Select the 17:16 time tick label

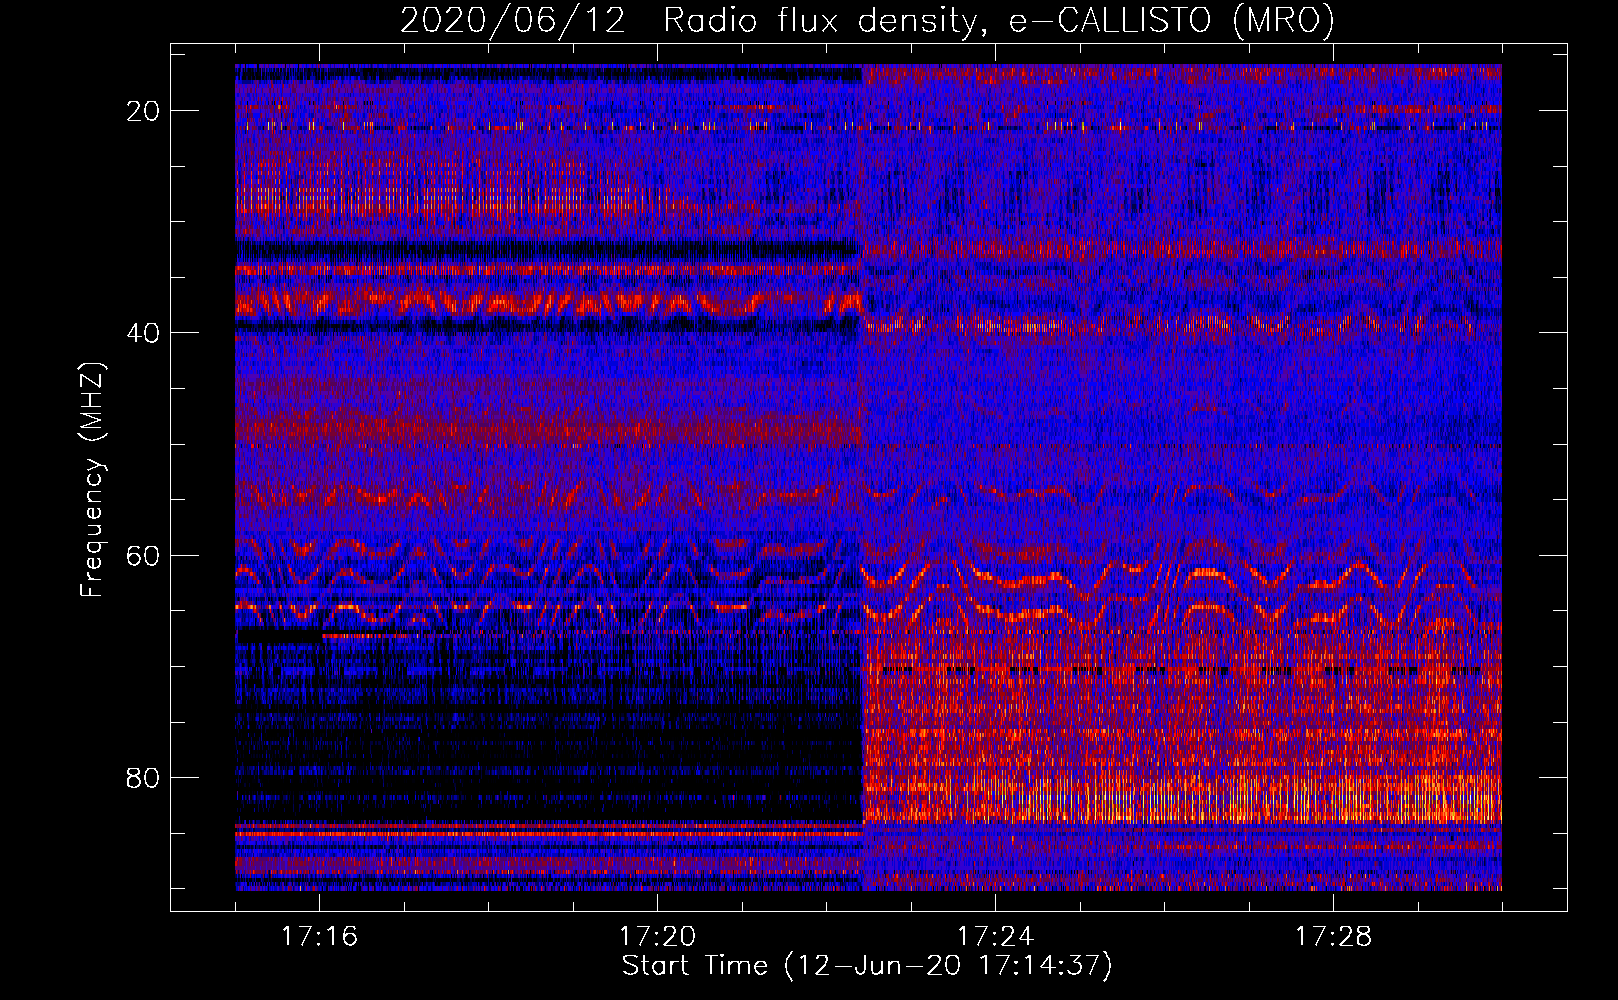(x=319, y=937)
